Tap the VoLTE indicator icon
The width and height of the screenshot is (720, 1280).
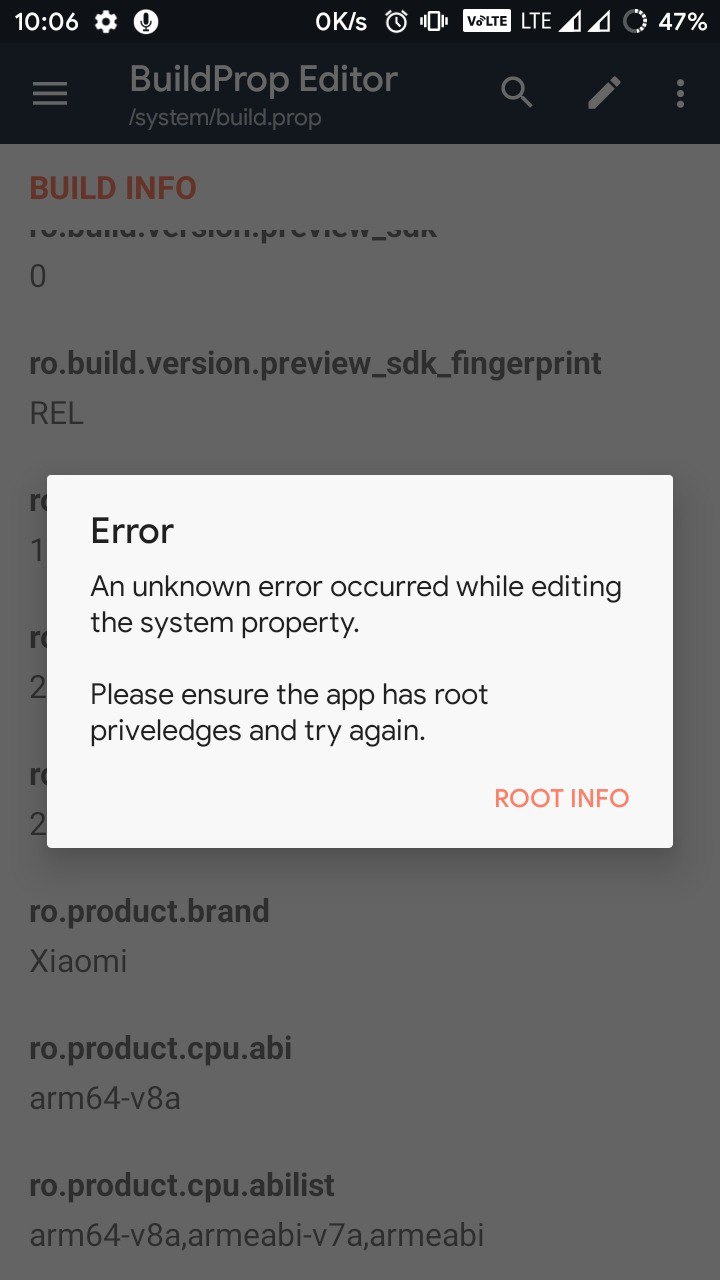pyautogui.click(x=487, y=21)
